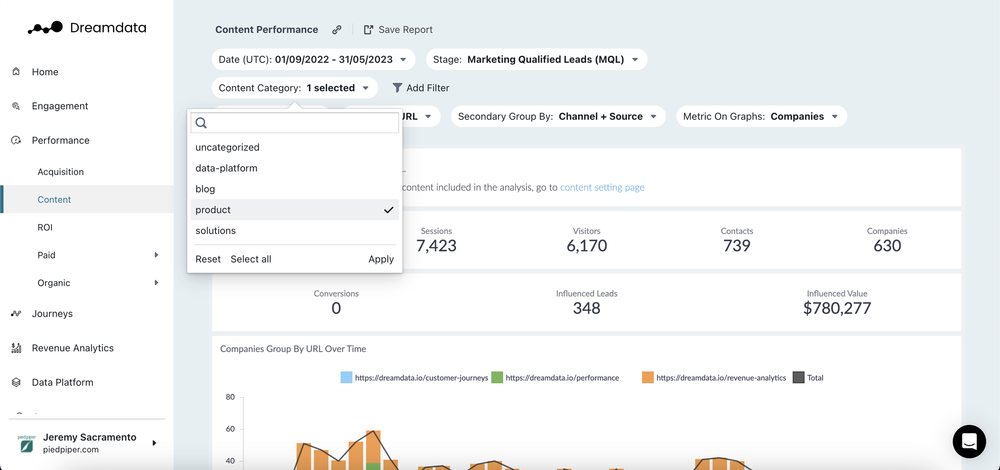Check the uncategorized category option

(295, 147)
